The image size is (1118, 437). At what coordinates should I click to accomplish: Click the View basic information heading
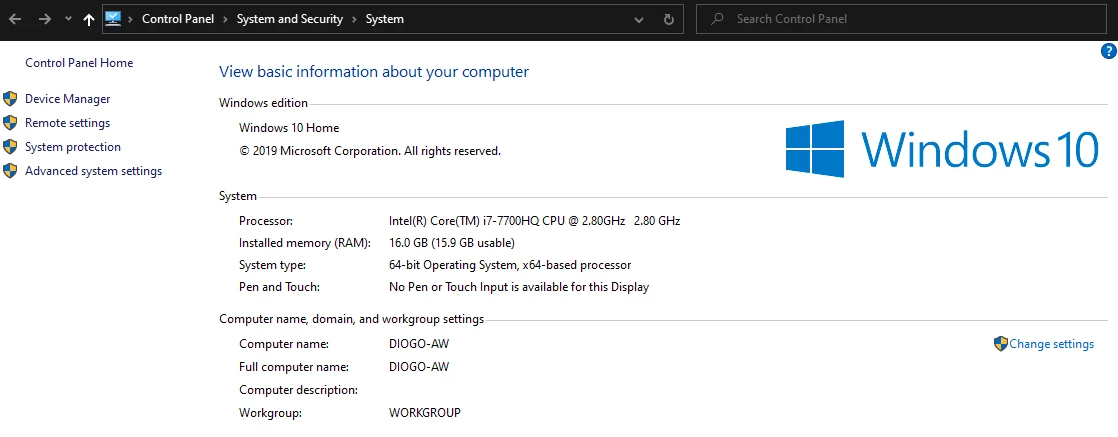[x=374, y=72]
